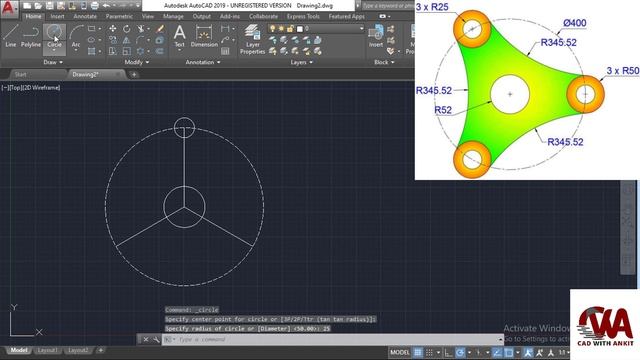Click the Insert block tool
This screenshot has width=640, height=360.
click(x=376, y=36)
